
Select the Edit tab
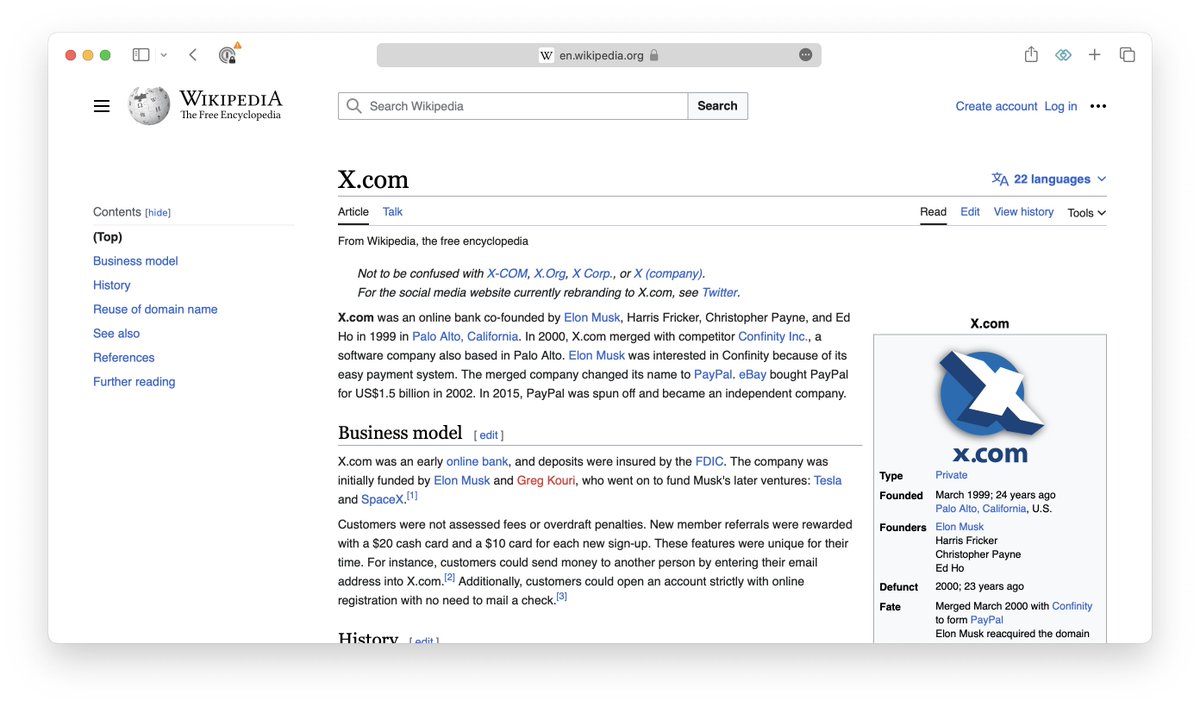tap(970, 212)
